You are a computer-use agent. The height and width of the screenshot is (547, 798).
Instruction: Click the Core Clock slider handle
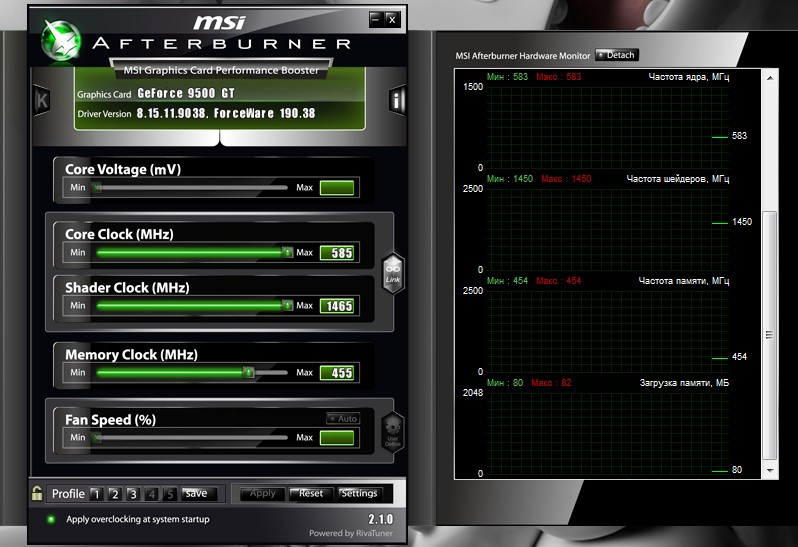coord(288,252)
